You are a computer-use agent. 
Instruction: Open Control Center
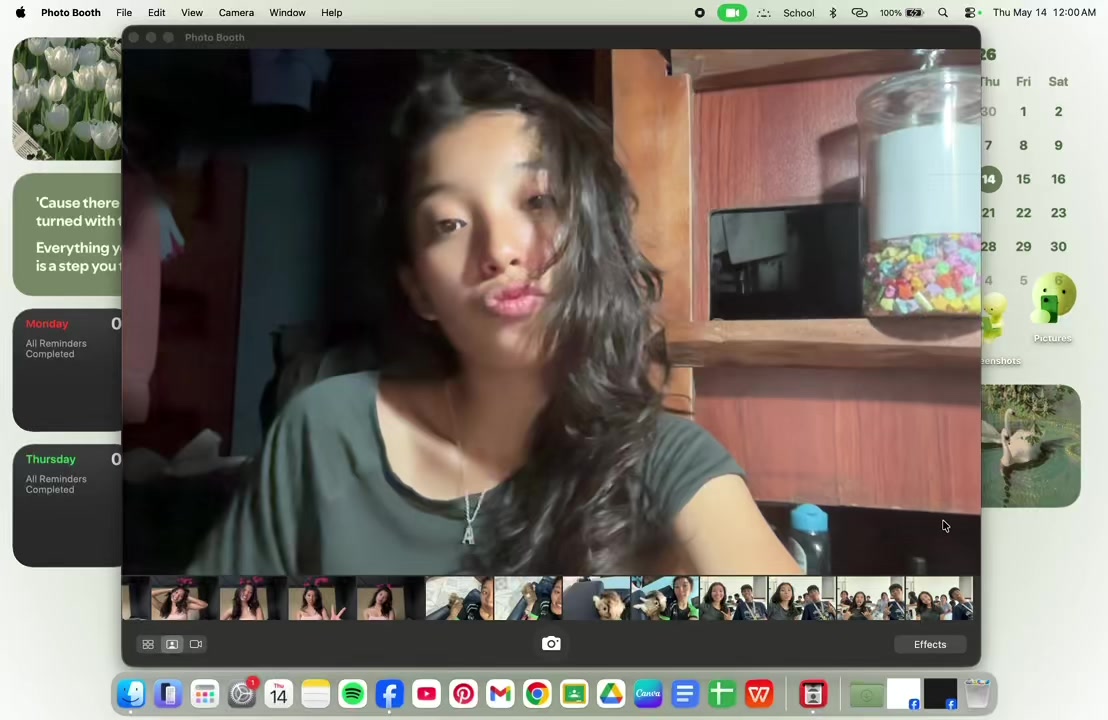click(x=971, y=13)
